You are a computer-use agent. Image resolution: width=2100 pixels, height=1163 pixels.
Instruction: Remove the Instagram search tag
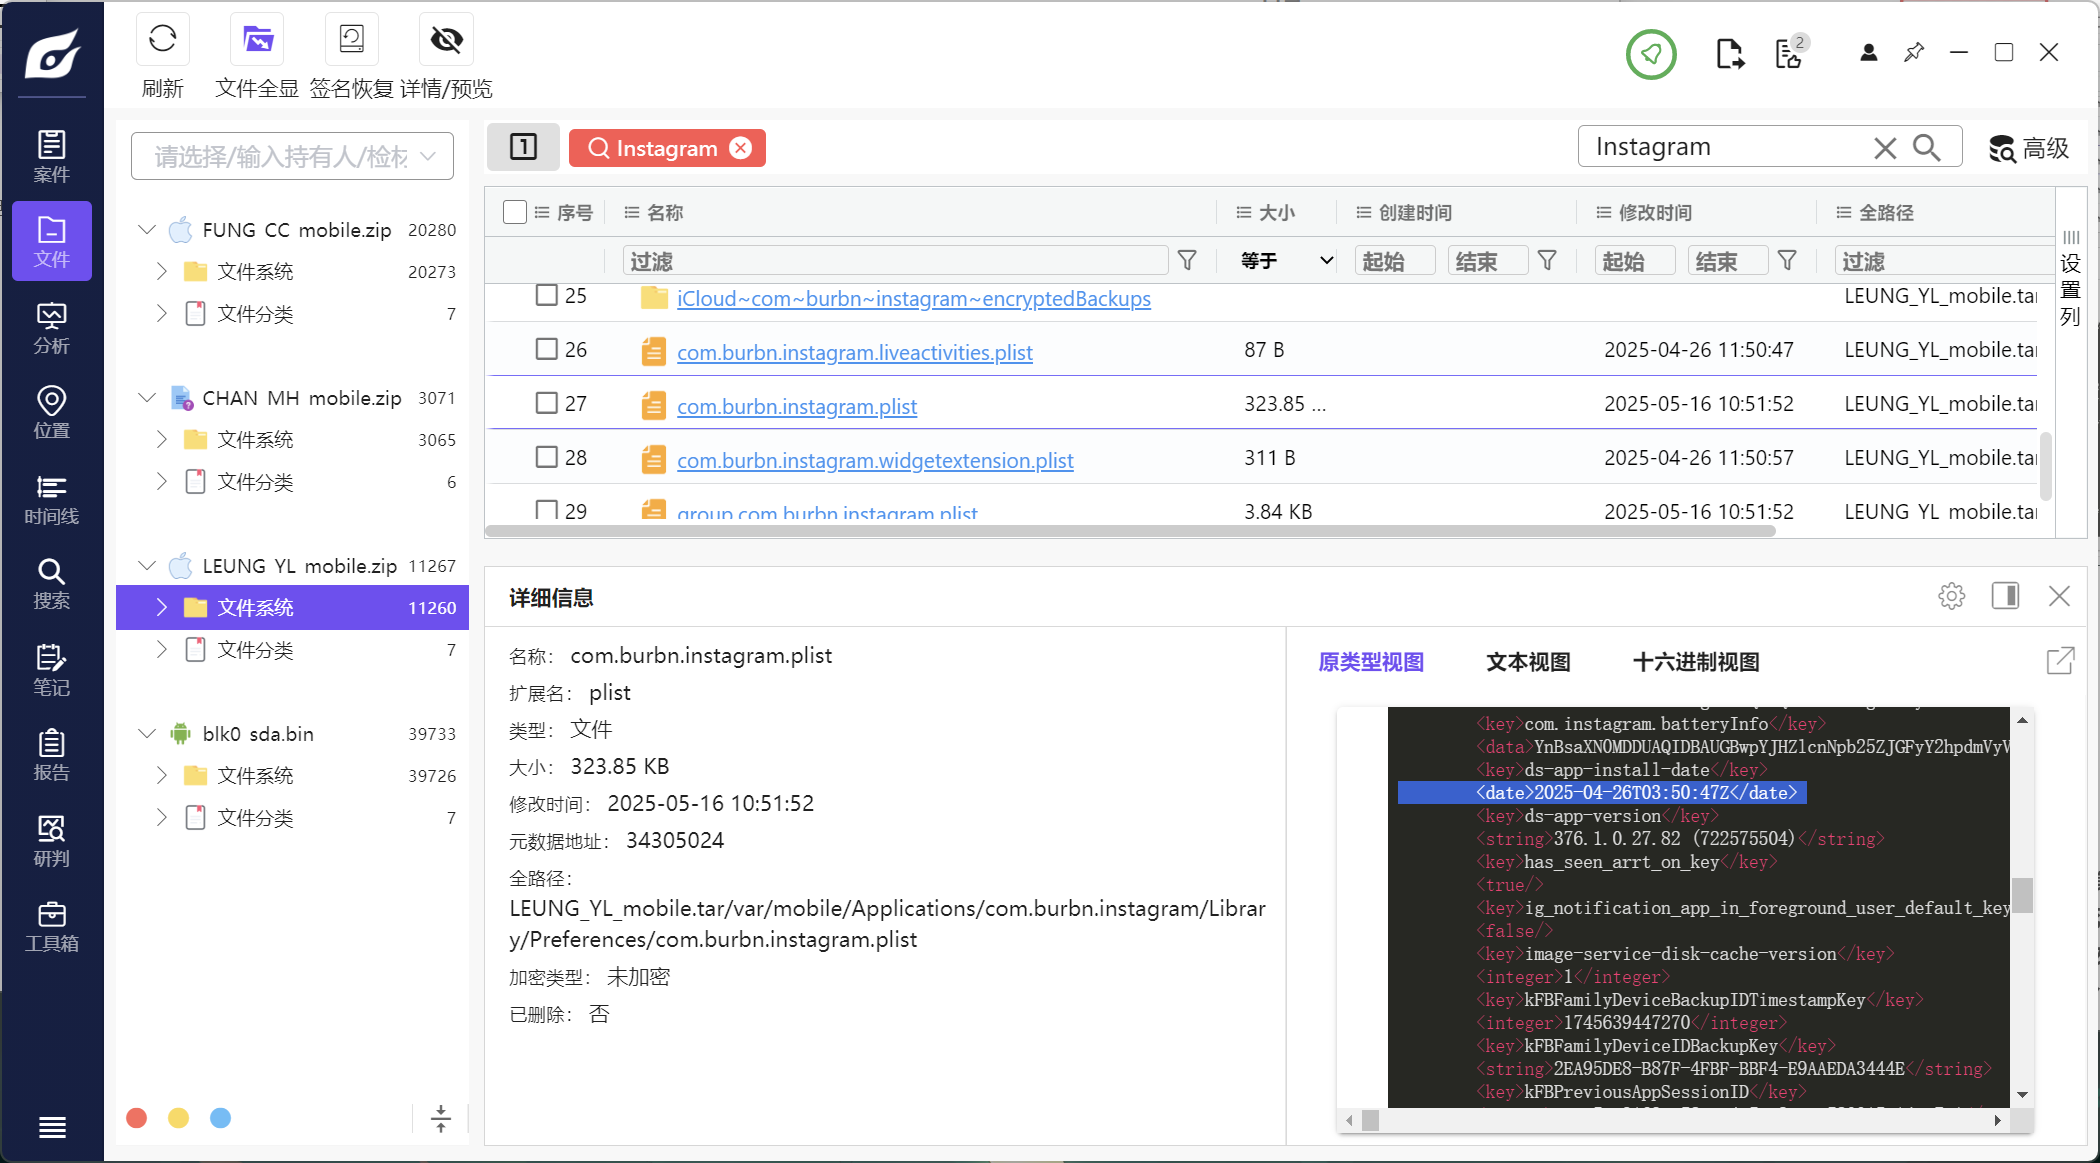pyautogui.click(x=741, y=148)
